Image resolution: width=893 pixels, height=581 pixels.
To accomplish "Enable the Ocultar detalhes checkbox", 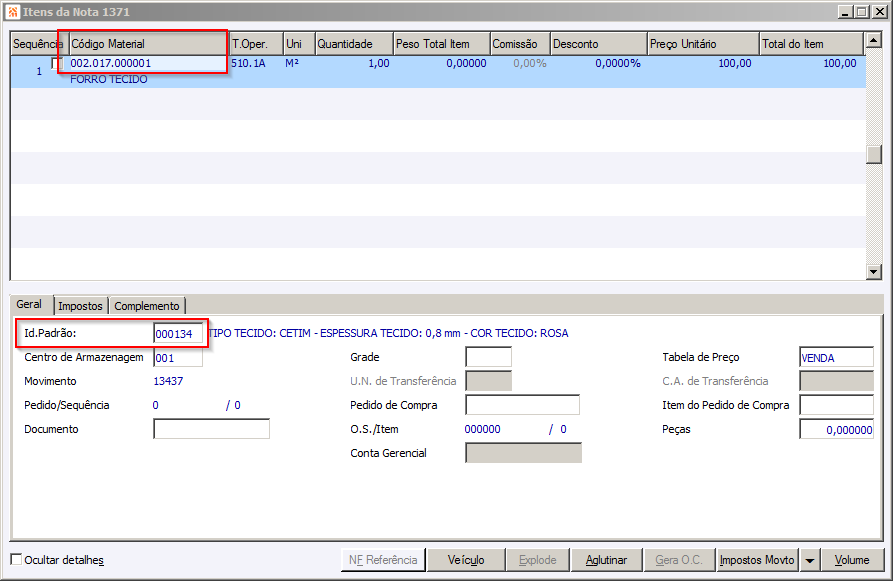I will tap(17, 560).
